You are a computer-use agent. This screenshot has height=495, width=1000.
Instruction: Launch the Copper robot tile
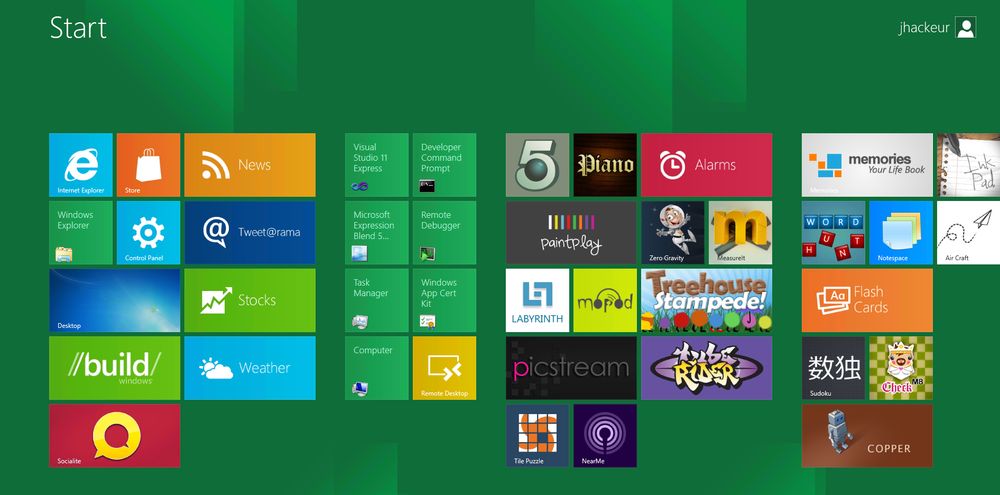tap(867, 436)
